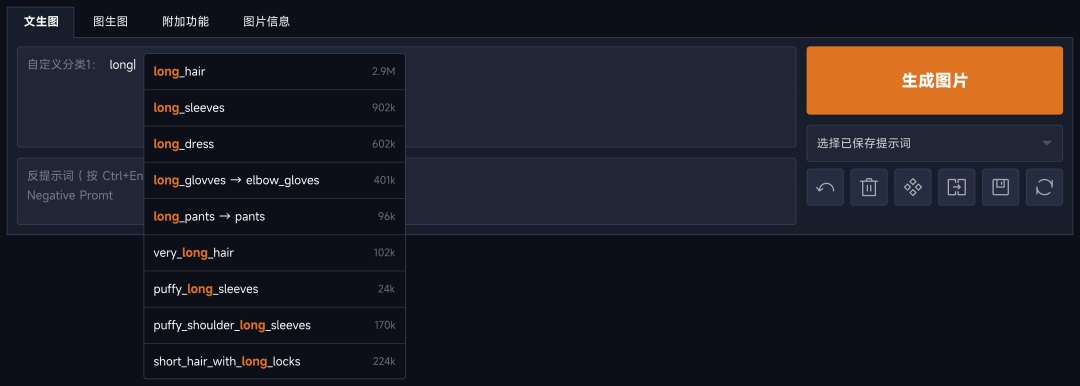Select the long_glovves → elbow_gloves suggestion

point(274,180)
